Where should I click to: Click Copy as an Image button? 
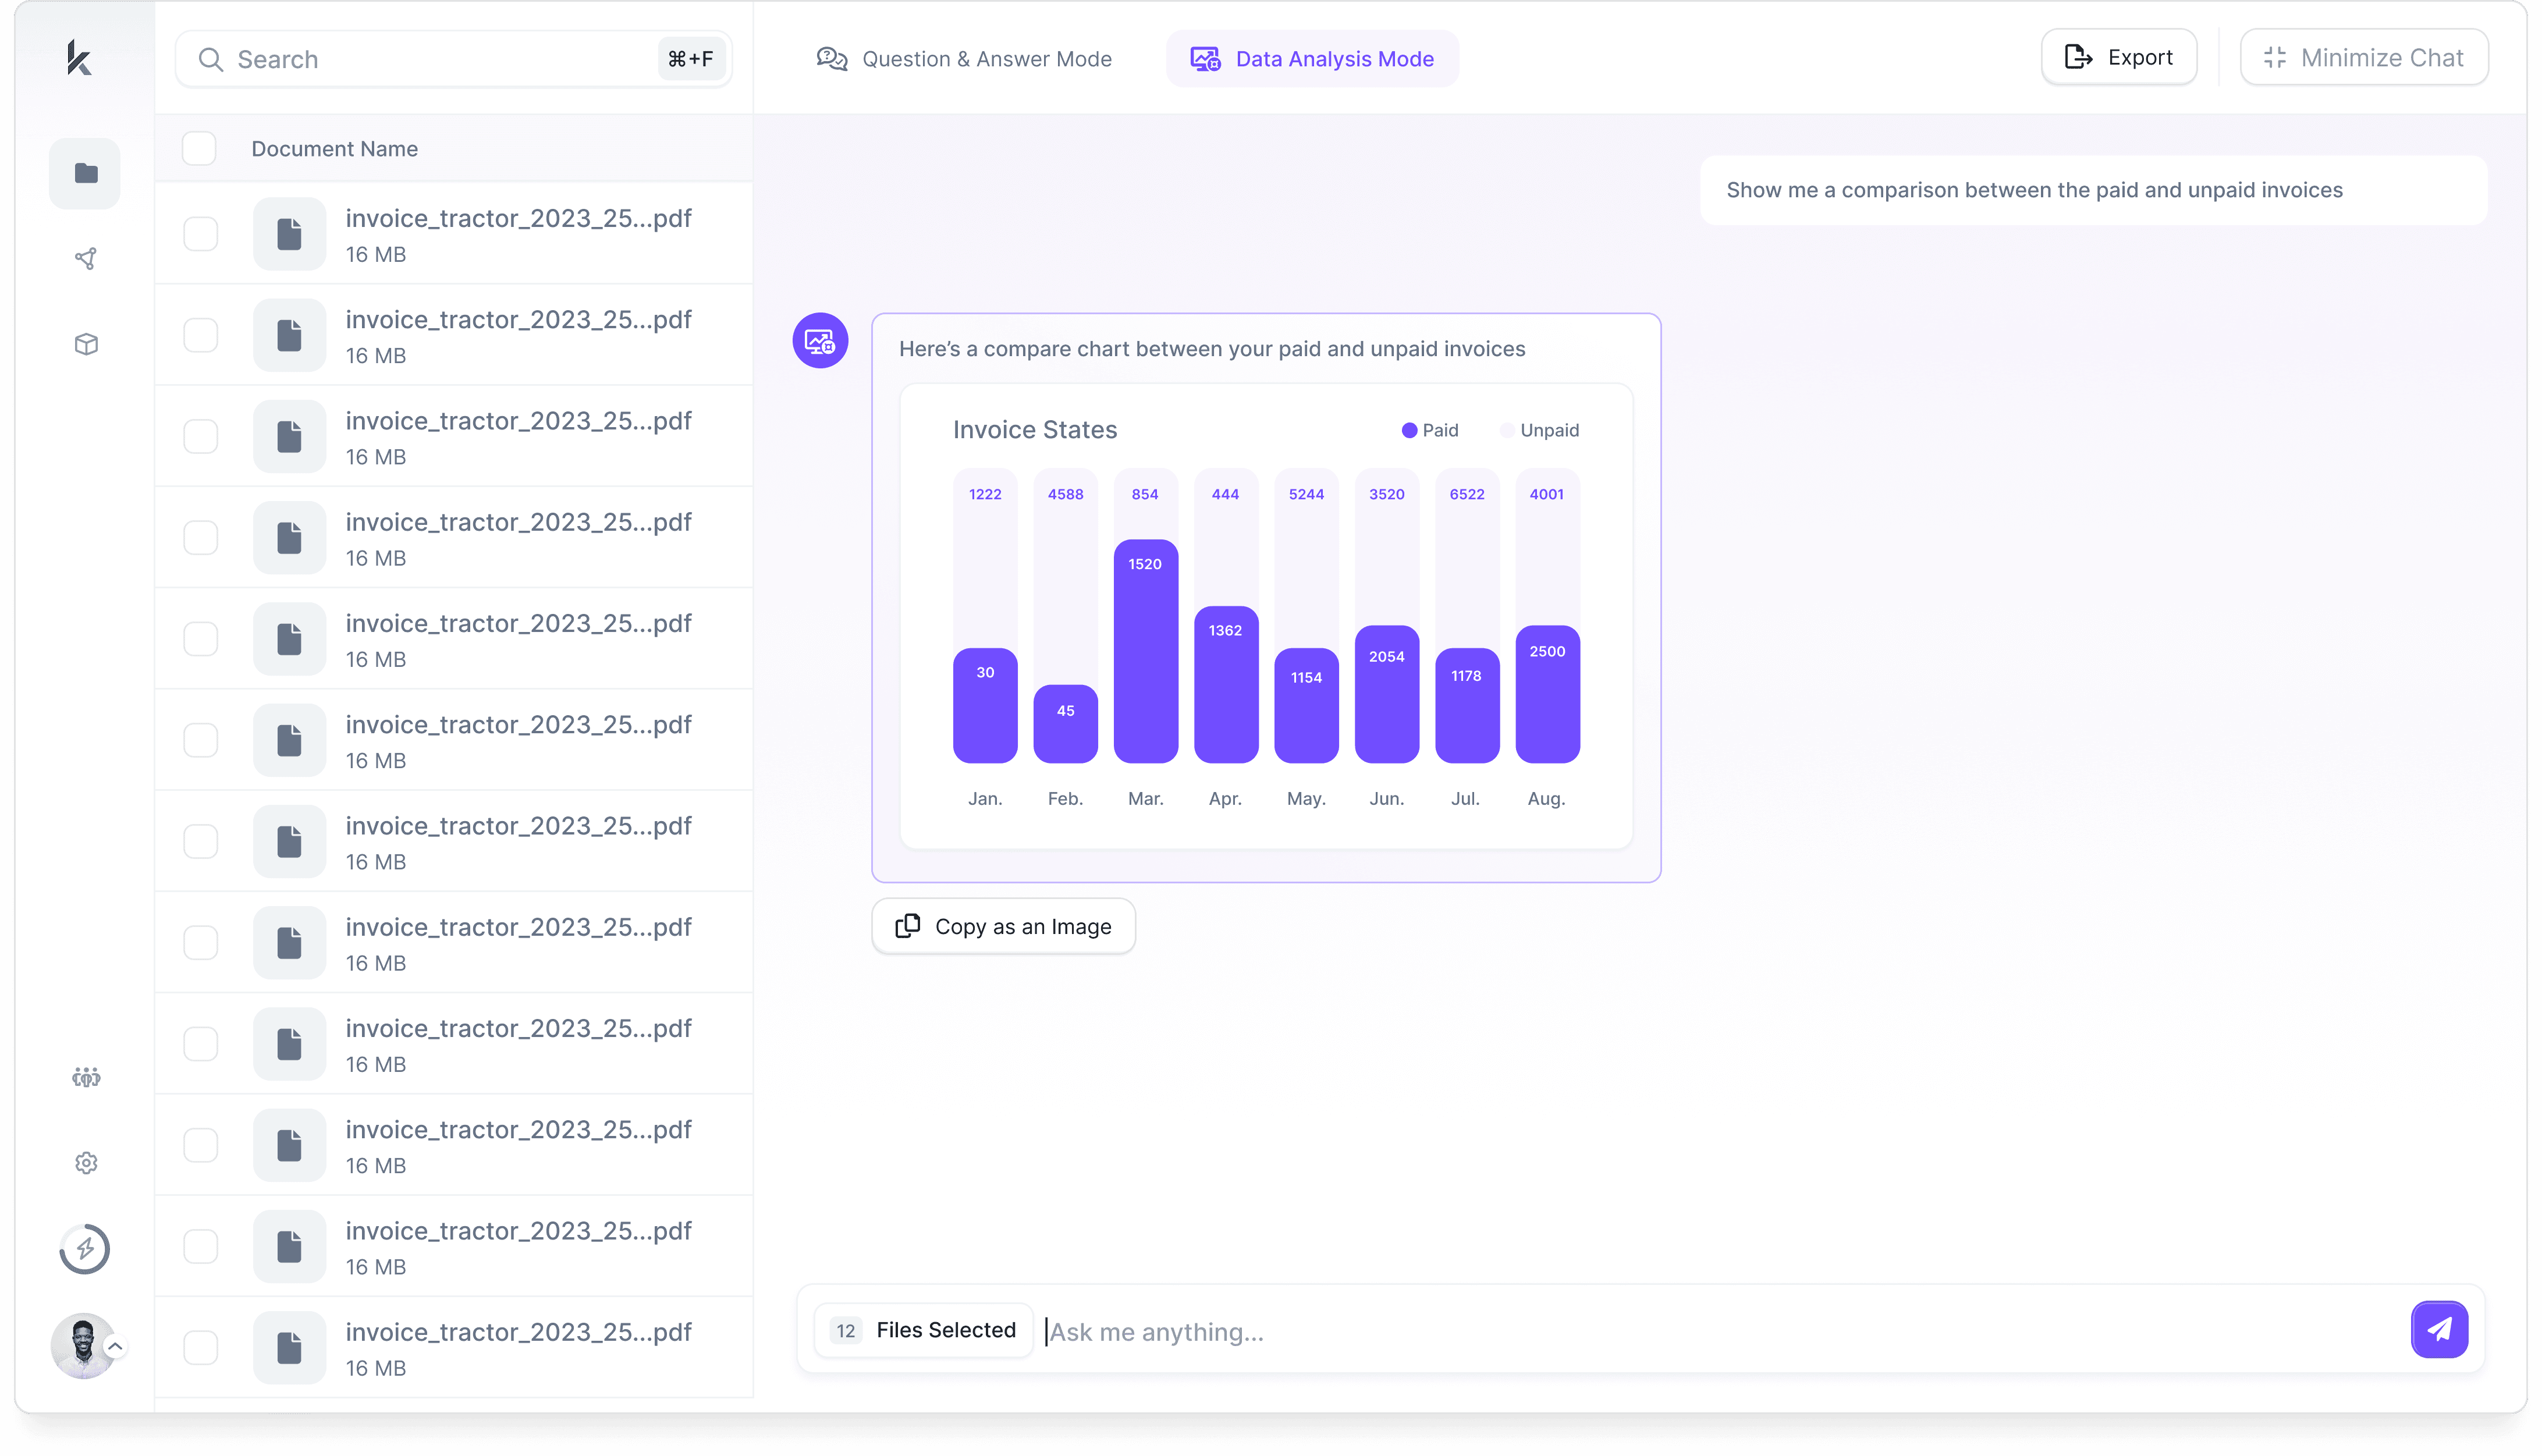[x=1003, y=926]
